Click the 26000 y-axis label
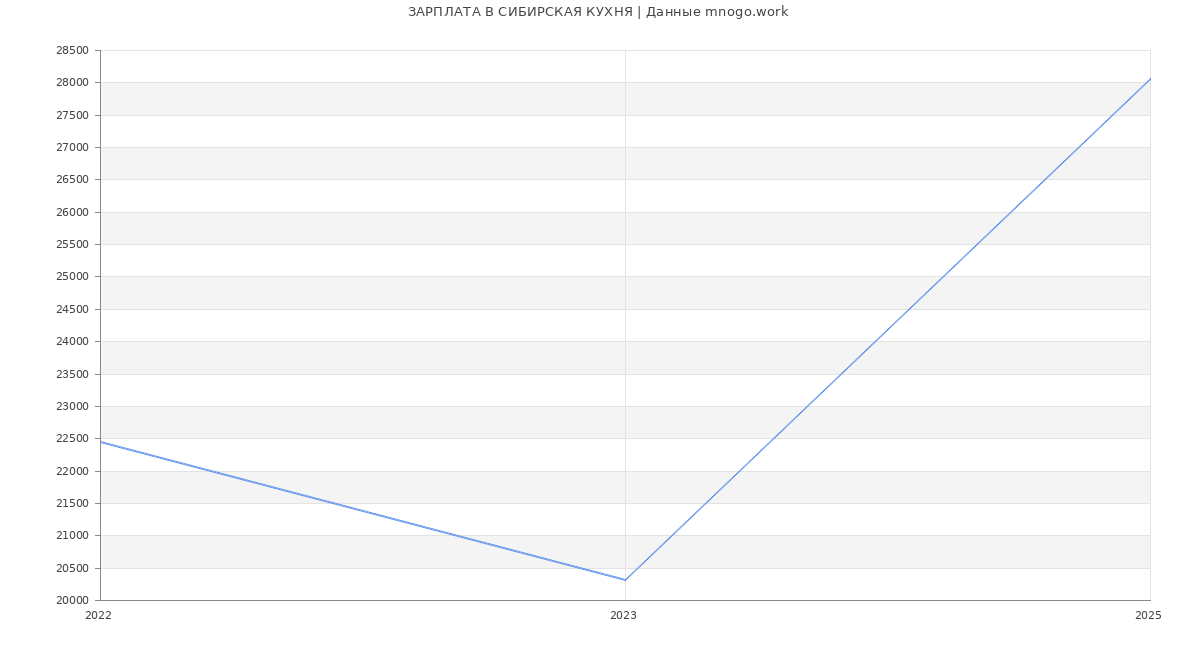This screenshot has height=650, width=1200. click(x=72, y=212)
